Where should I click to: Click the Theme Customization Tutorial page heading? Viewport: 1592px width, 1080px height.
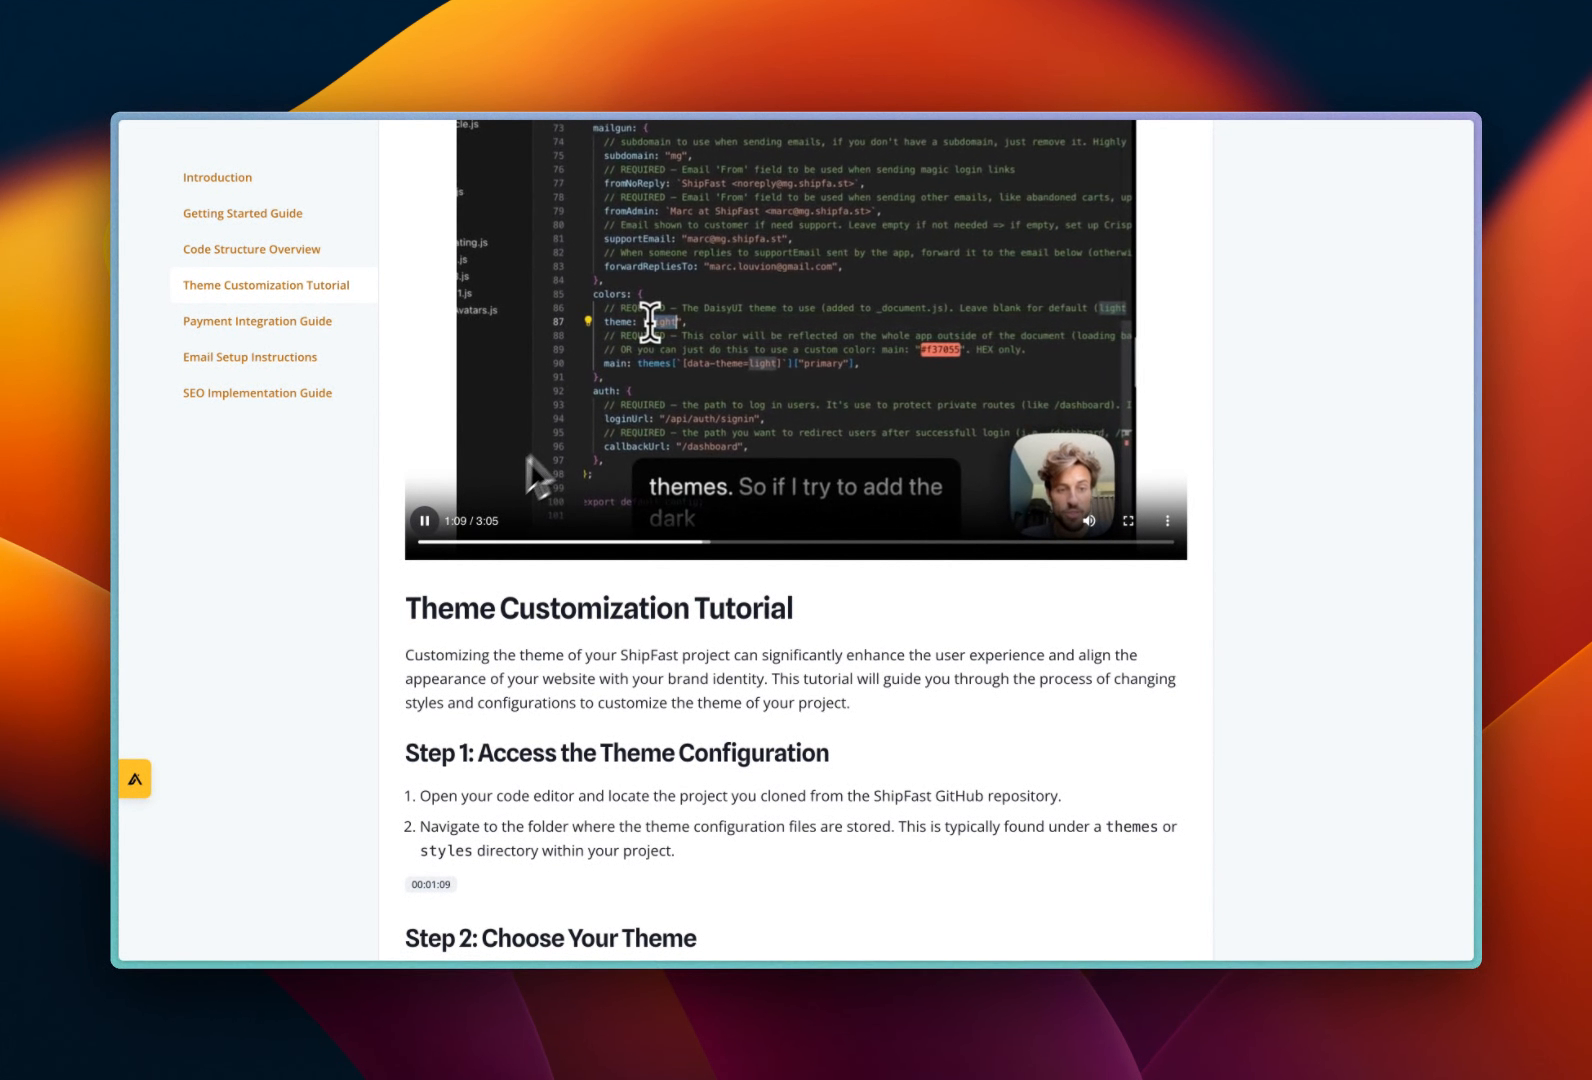coord(599,608)
